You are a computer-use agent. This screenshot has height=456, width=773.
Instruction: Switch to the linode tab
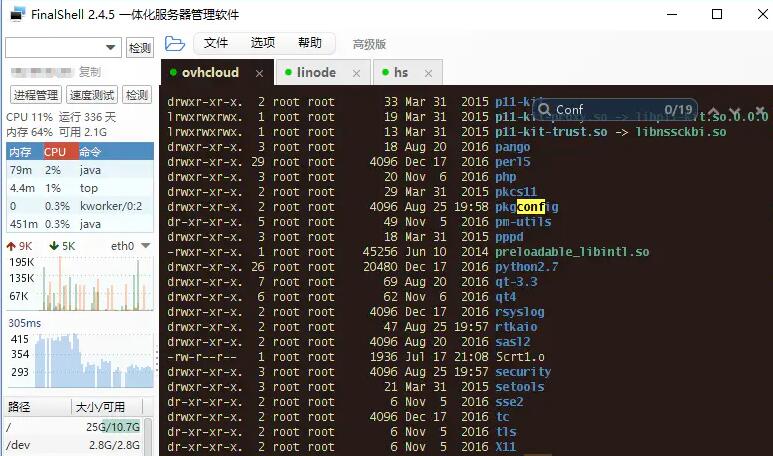click(x=316, y=73)
